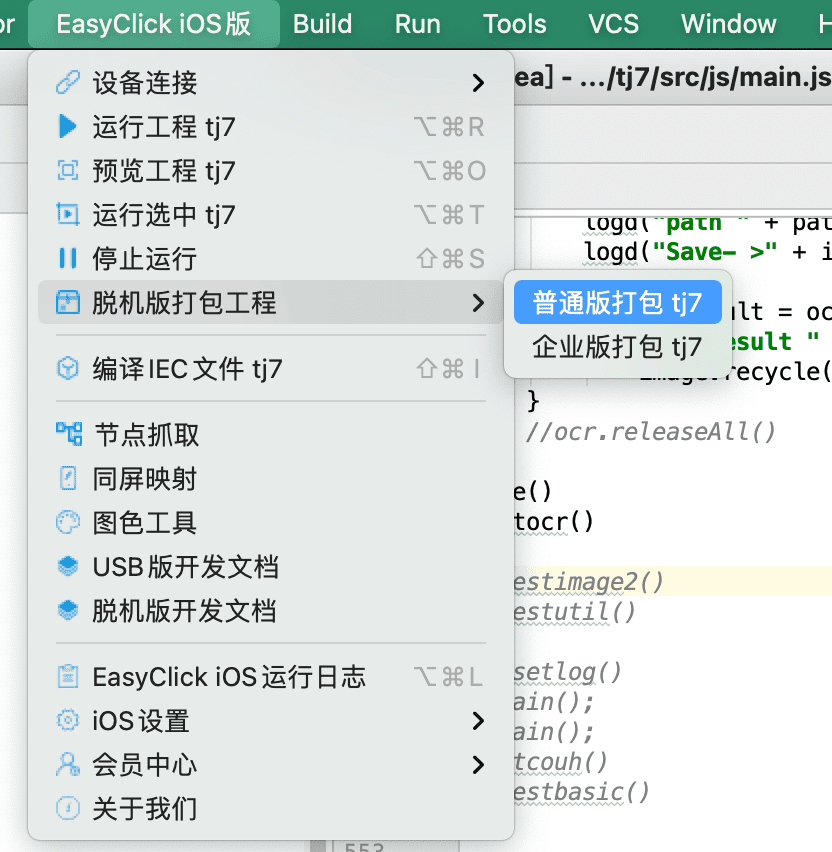Click the estimage2() code line
The width and height of the screenshot is (832, 852).
point(589,582)
